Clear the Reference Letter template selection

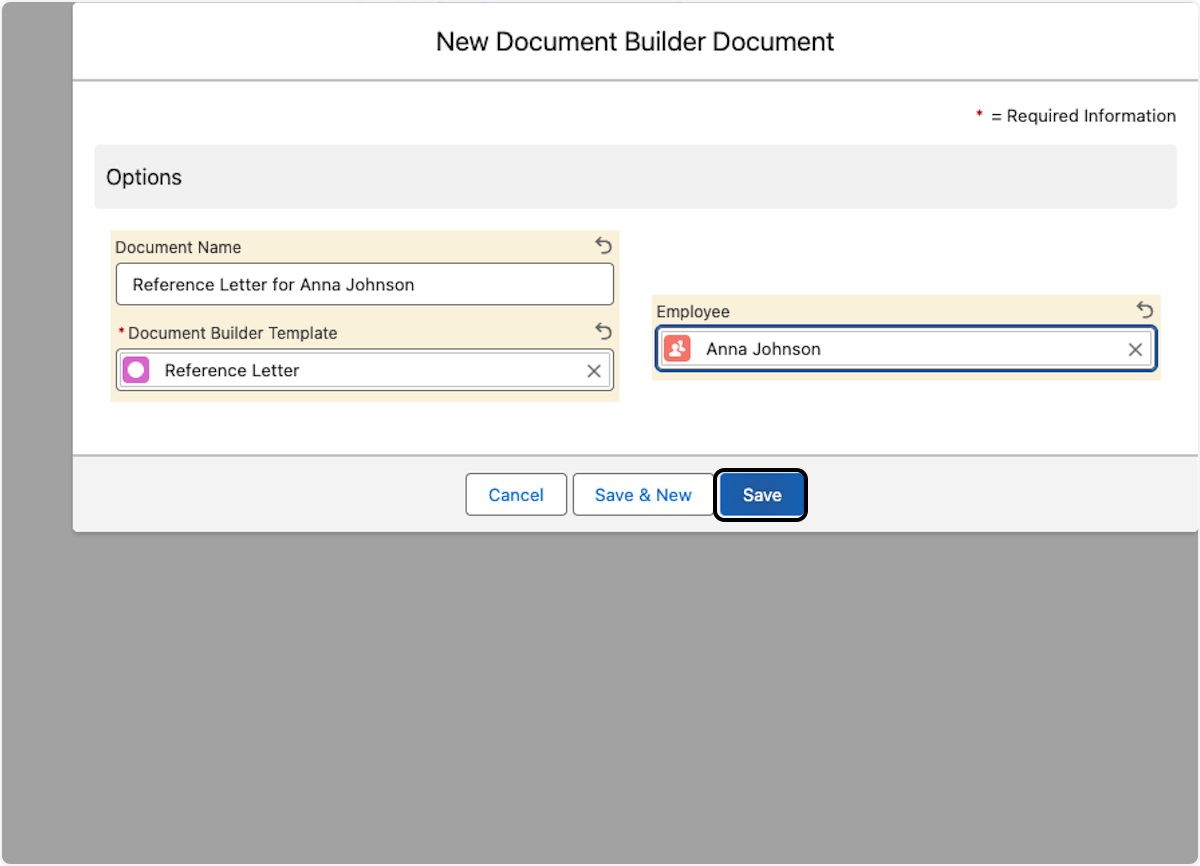click(x=594, y=371)
